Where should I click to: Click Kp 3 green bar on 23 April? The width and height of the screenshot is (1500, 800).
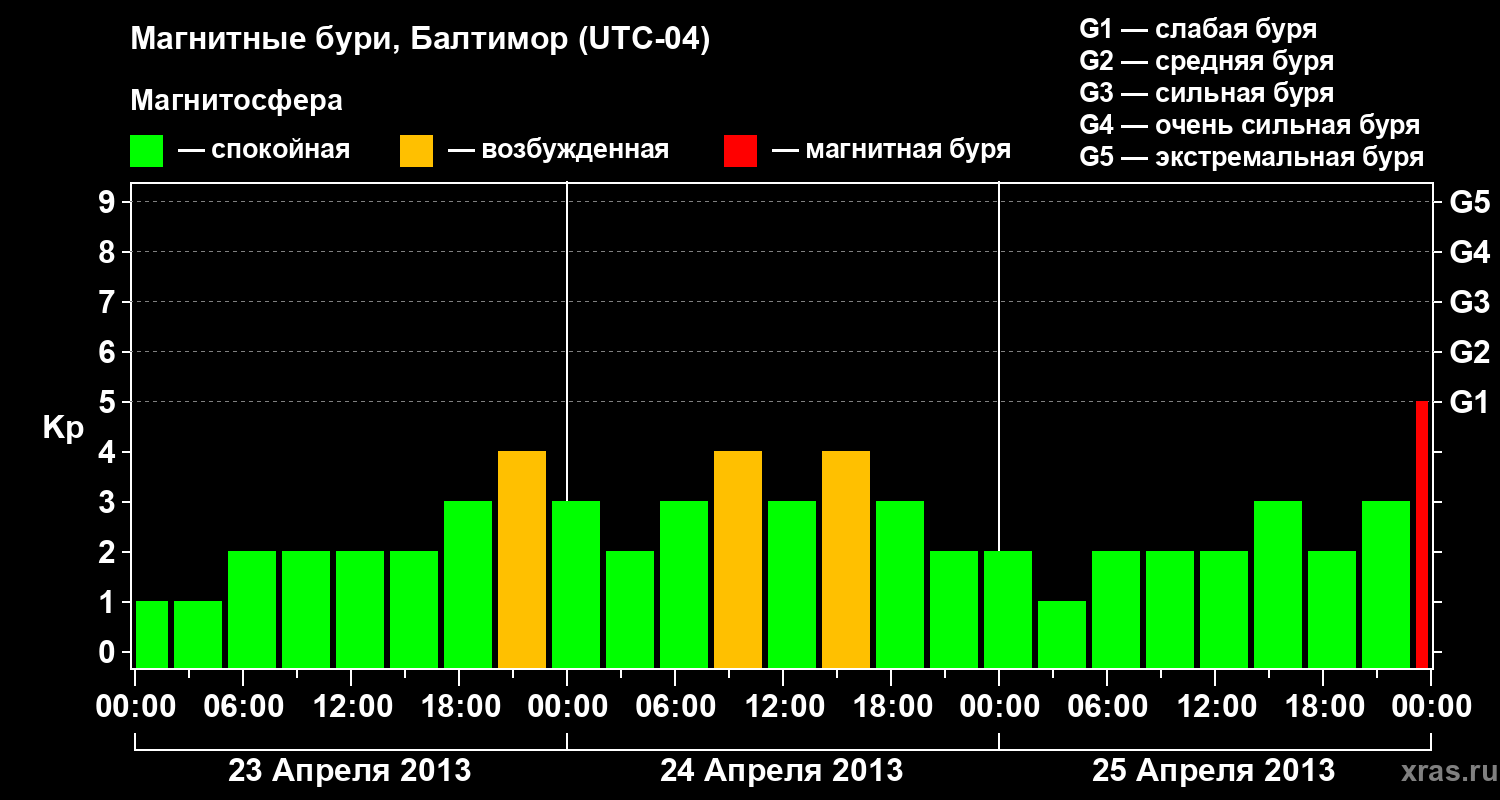coord(468,584)
